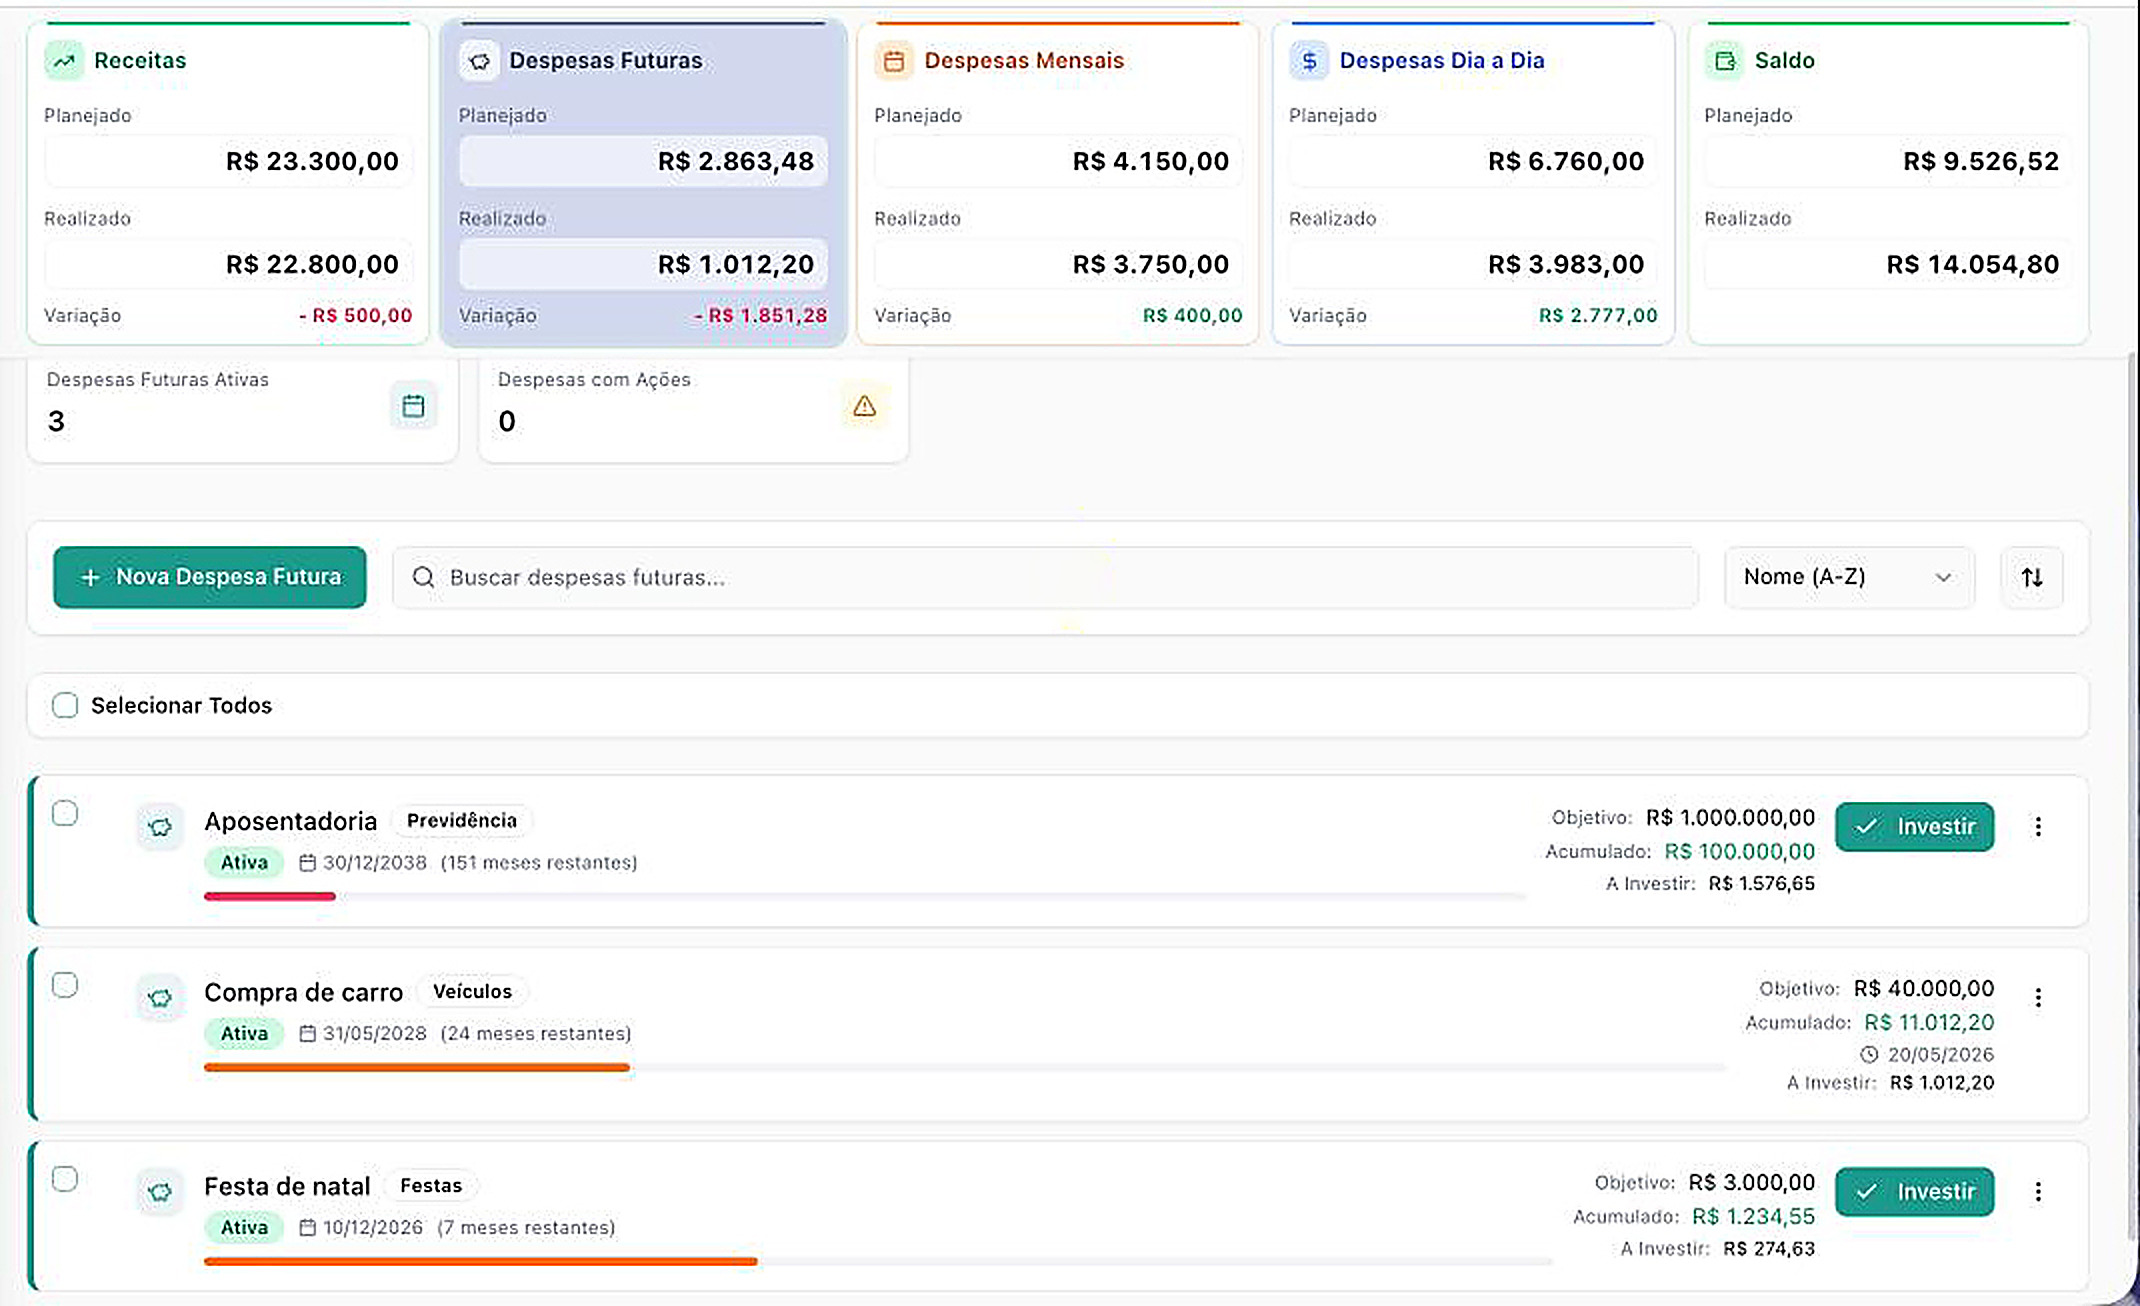
Task: Click the Despesas Mensais calendar icon
Action: pos(894,61)
